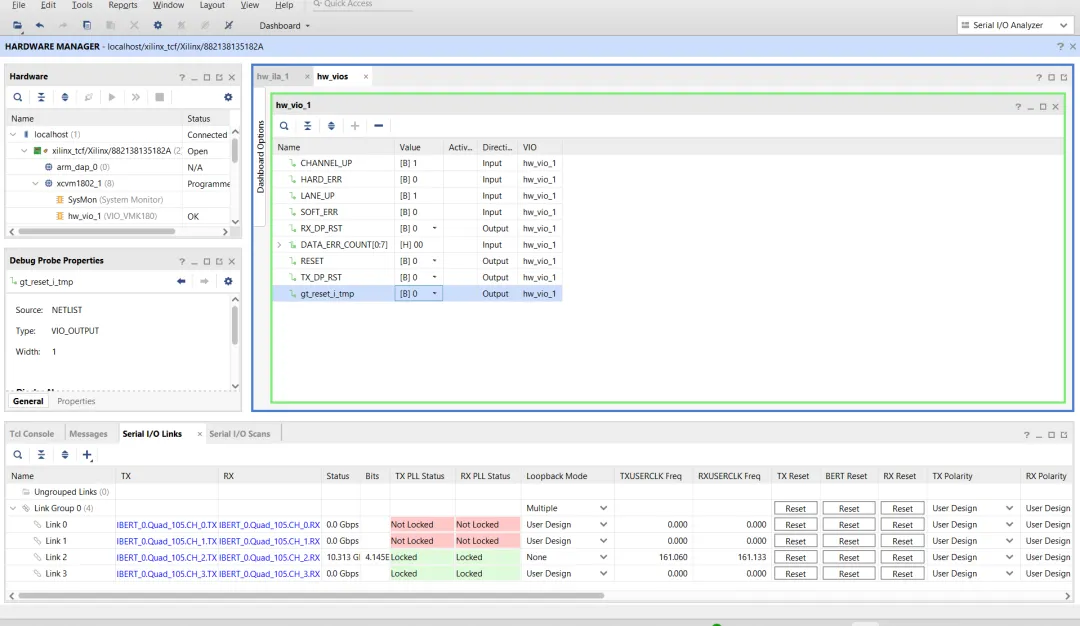Click create links plus icon in Serial I/O Links
The image size is (1080, 626).
tap(88, 455)
